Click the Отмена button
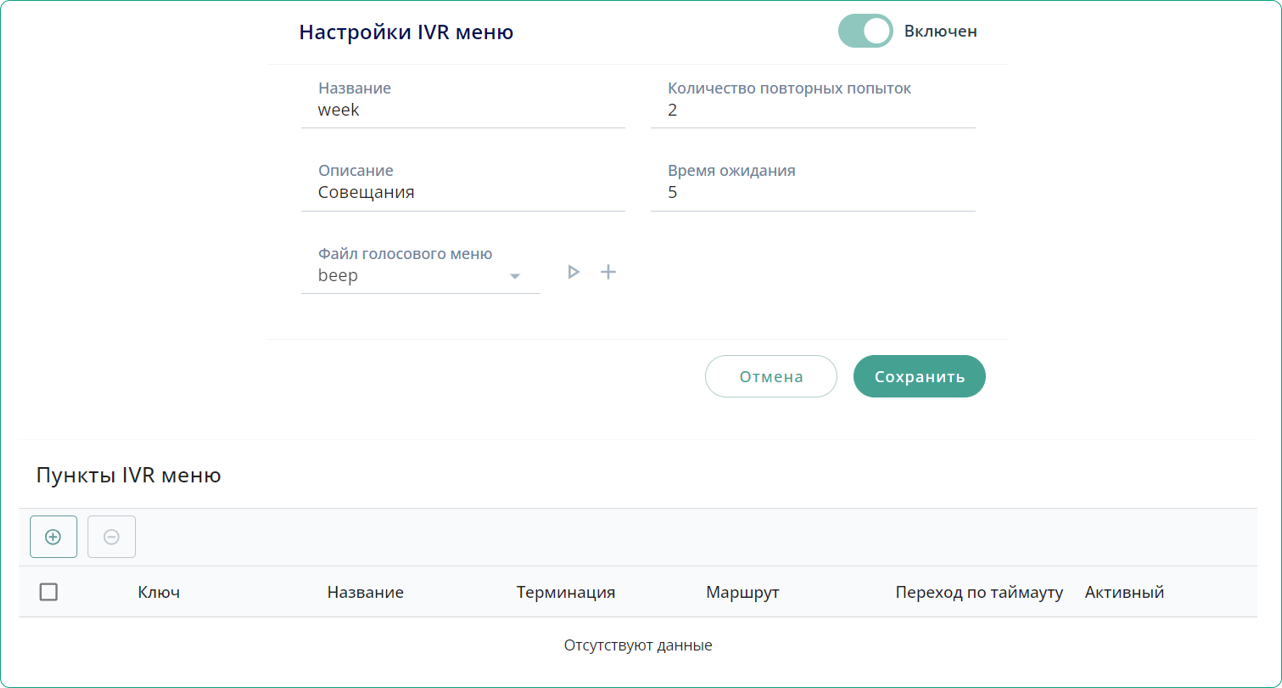Screen dimensions: 1282x688 [x=770, y=377]
